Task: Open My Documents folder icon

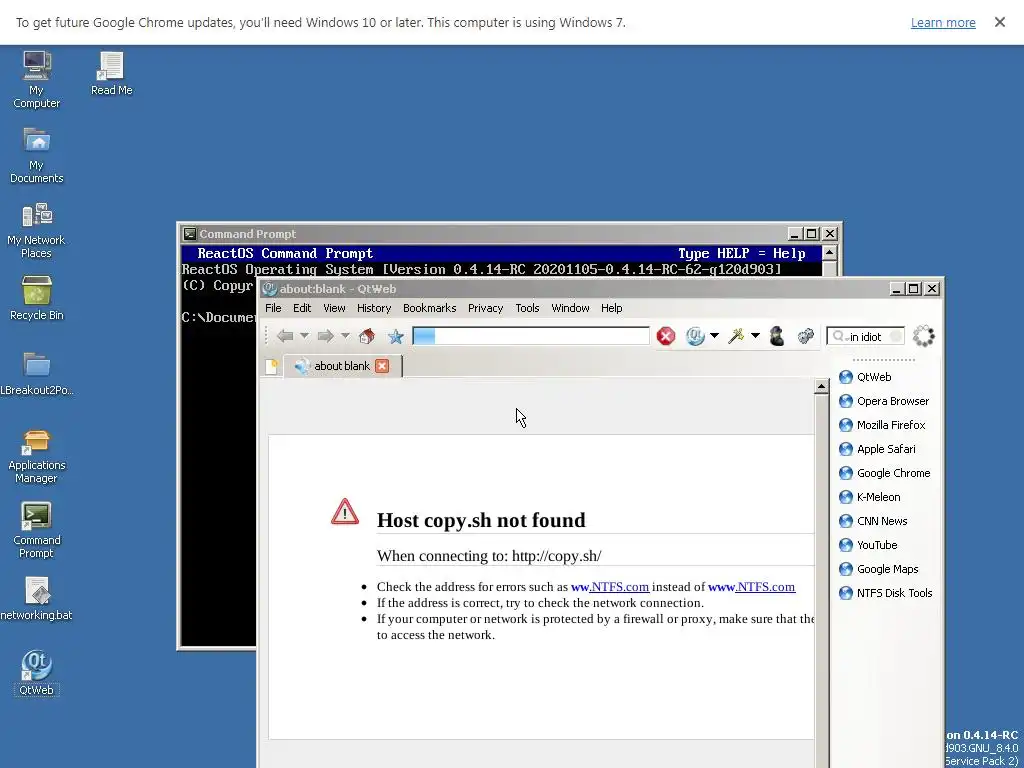Action: 37,155
